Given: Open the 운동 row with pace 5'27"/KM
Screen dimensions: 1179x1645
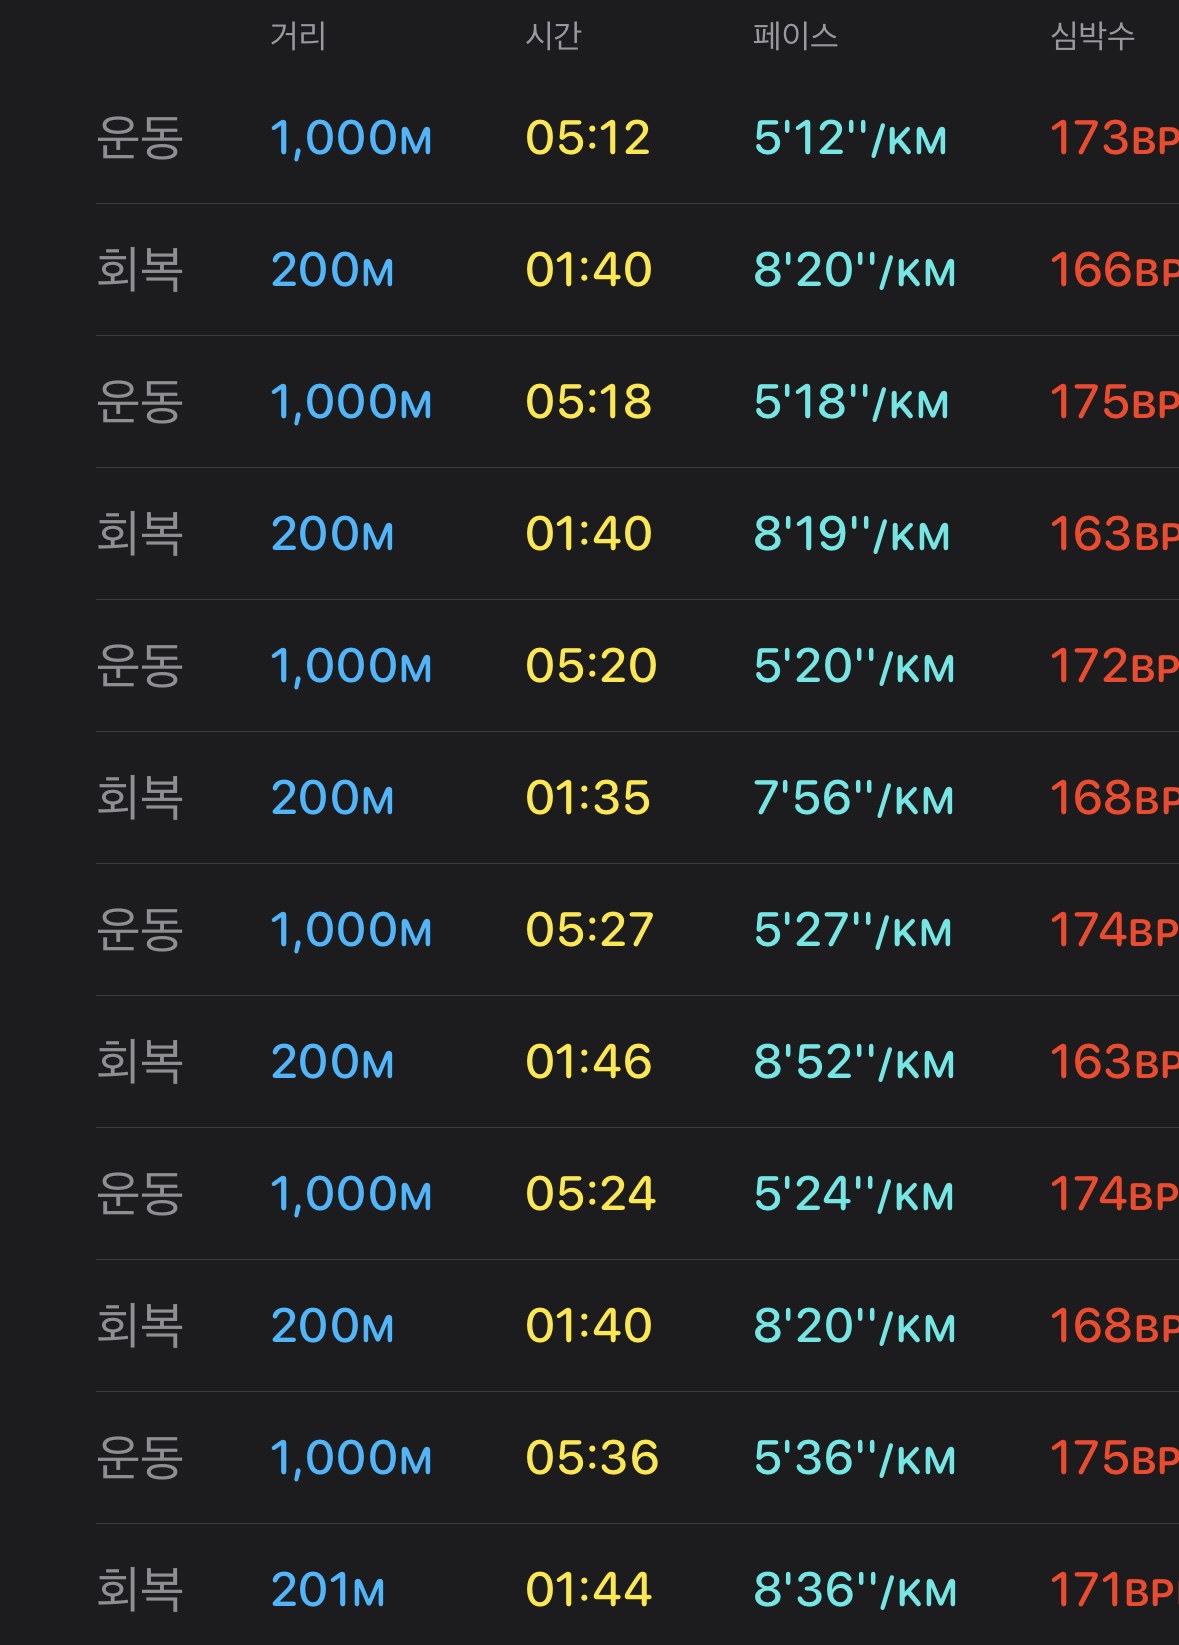Looking at the screenshot, I should pos(637,930).
